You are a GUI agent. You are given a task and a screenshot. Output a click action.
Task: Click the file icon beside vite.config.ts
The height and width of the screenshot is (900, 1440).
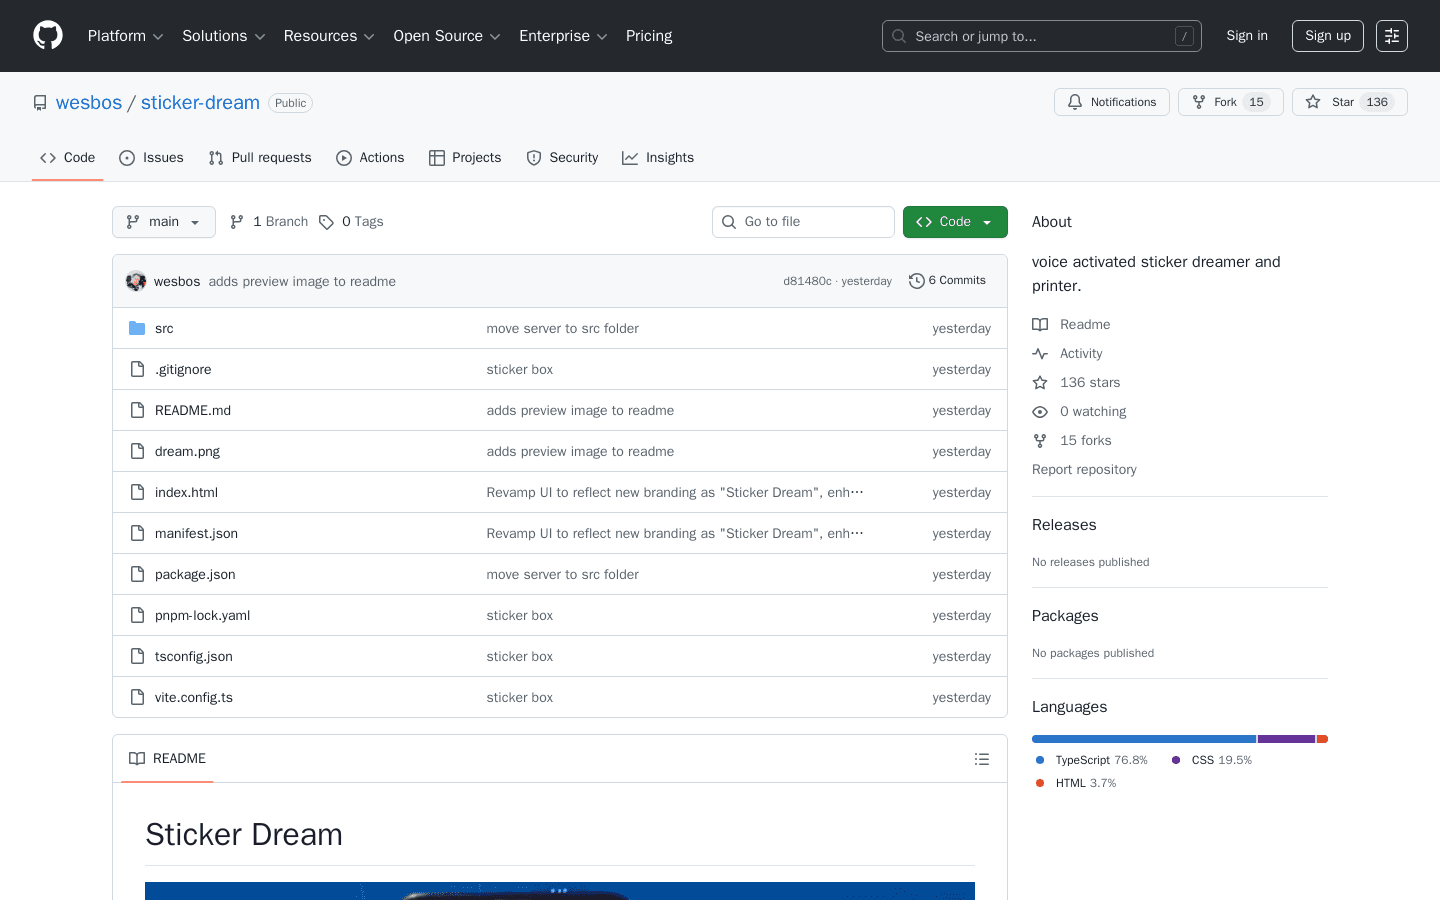click(137, 697)
